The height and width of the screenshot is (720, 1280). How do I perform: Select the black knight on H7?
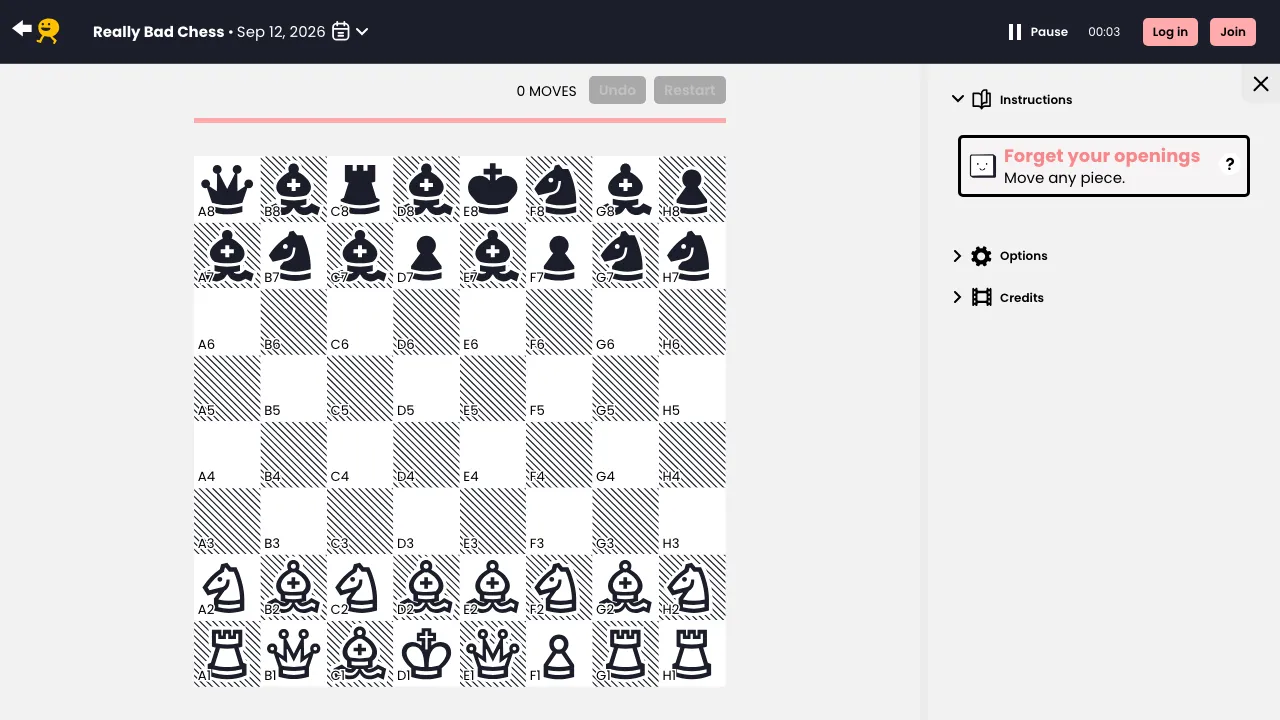click(692, 255)
